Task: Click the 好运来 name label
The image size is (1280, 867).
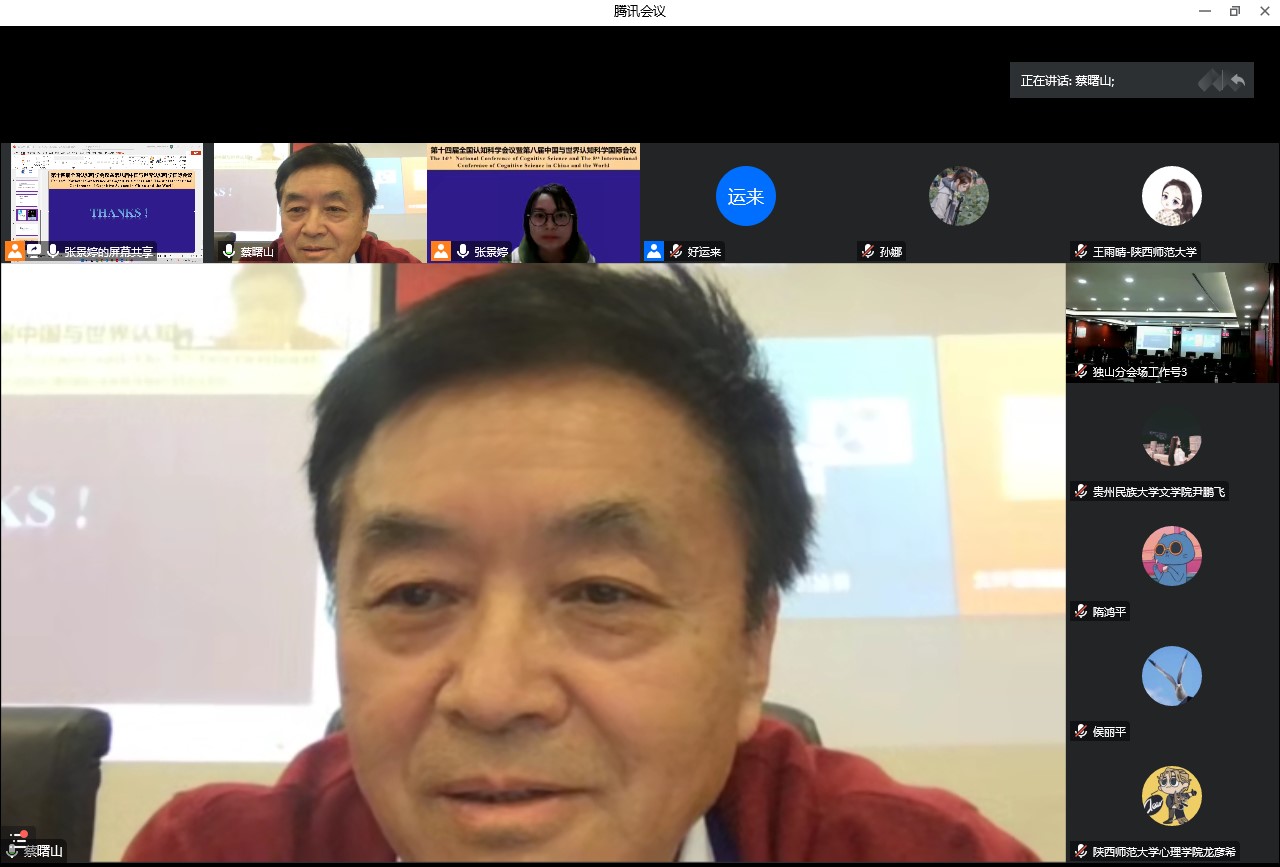Action: 704,252
